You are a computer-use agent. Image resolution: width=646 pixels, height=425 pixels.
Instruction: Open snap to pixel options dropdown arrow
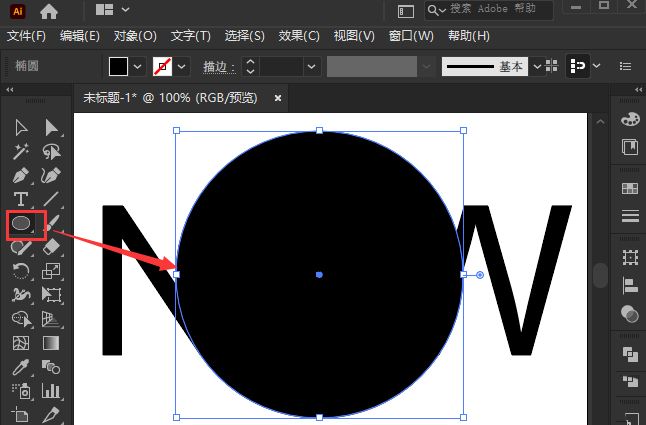coord(597,66)
